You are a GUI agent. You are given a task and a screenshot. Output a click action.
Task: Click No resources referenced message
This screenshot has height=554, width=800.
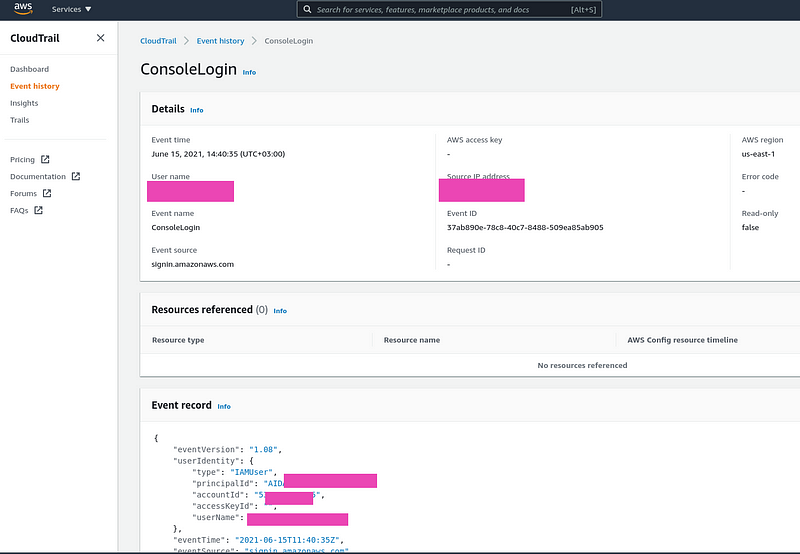coord(582,365)
